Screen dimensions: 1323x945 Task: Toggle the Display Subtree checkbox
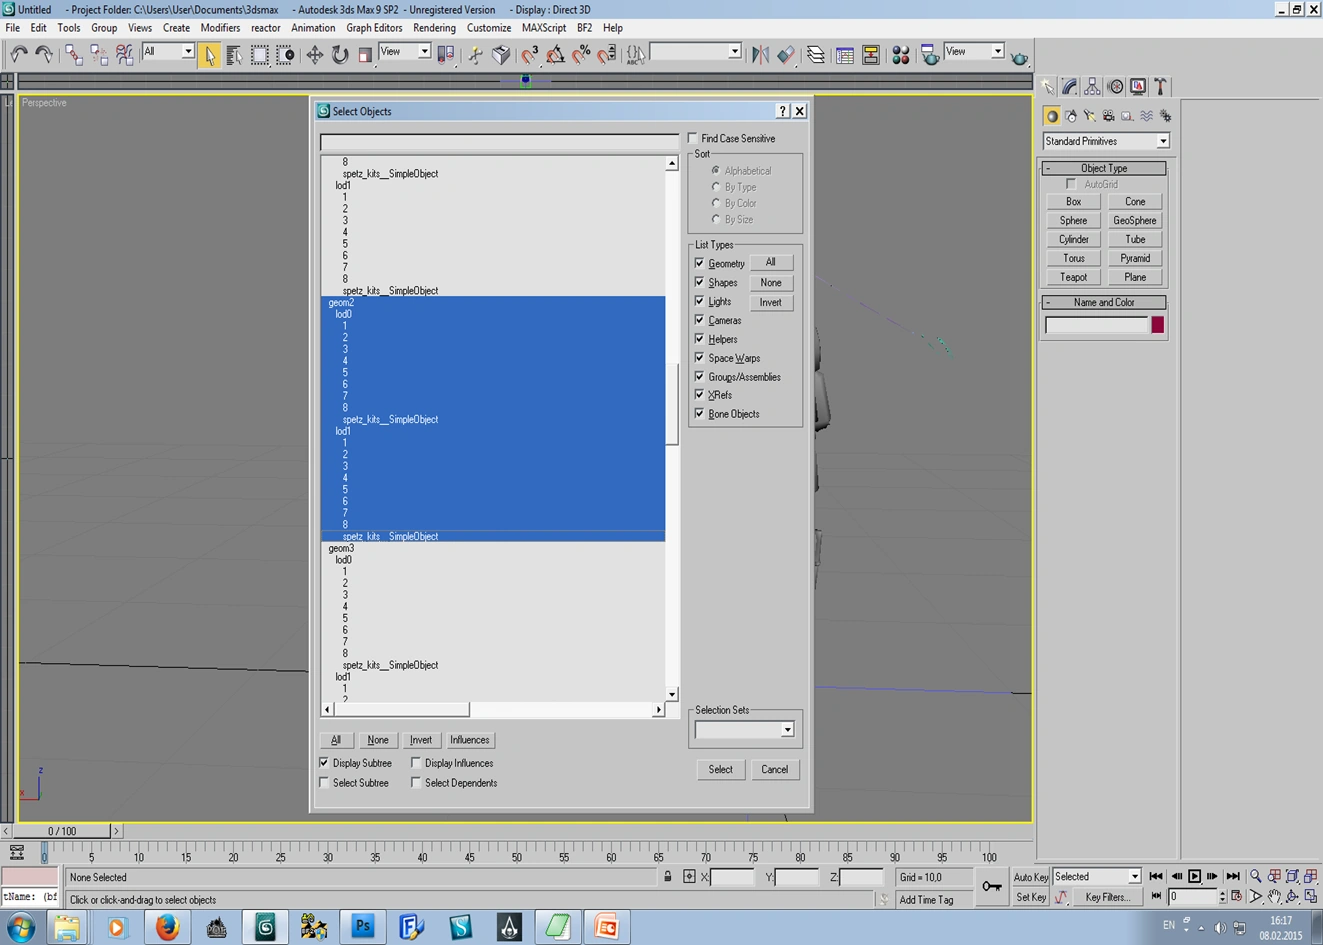(x=324, y=763)
